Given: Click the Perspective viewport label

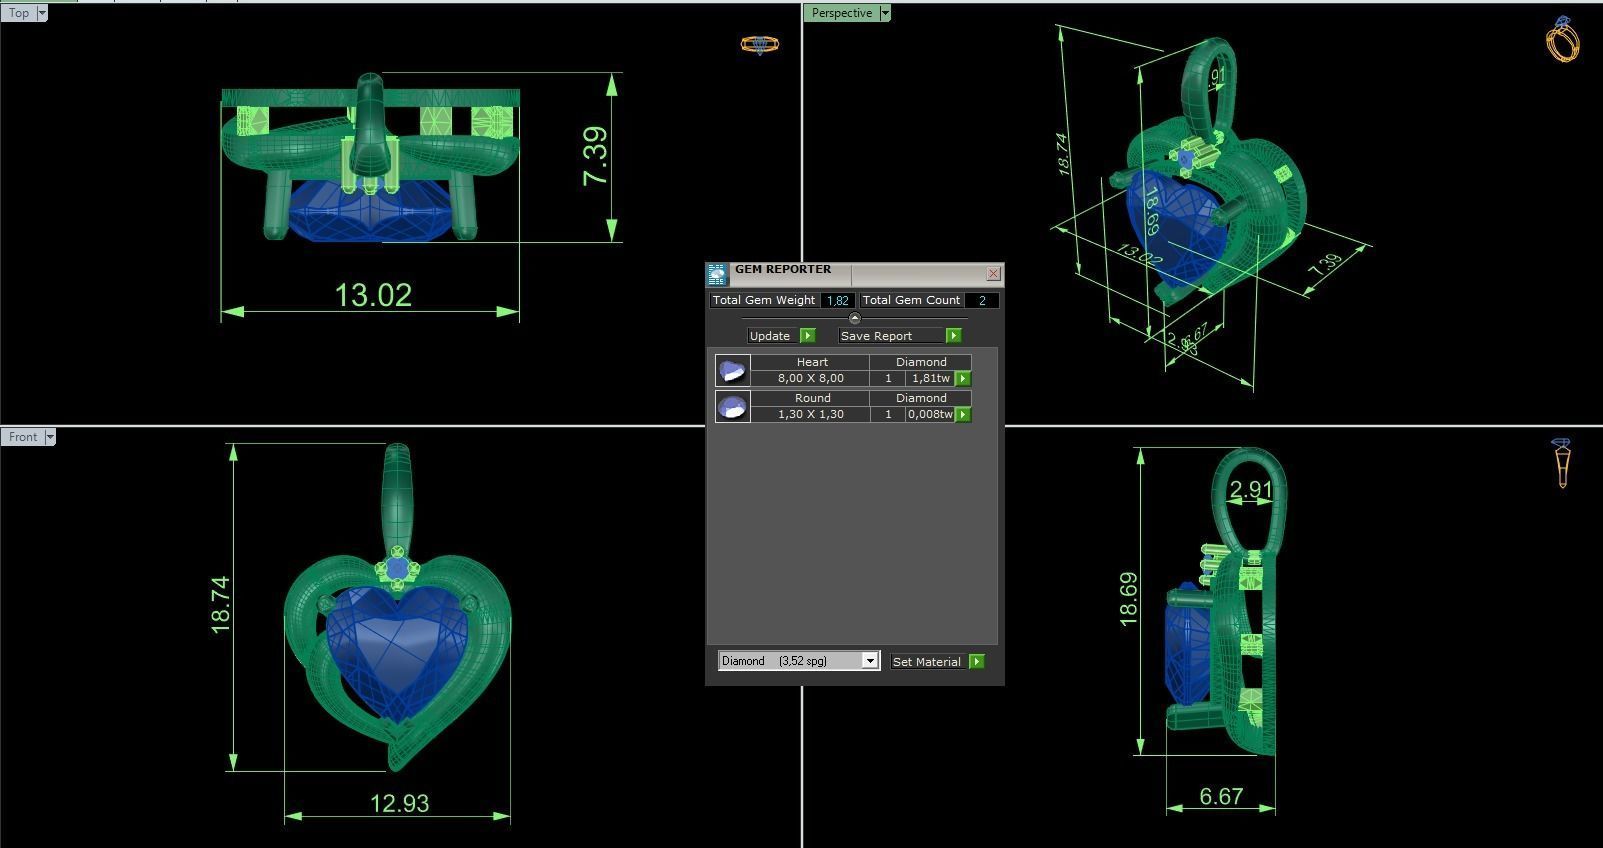Looking at the screenshot, I should [841, 13].
